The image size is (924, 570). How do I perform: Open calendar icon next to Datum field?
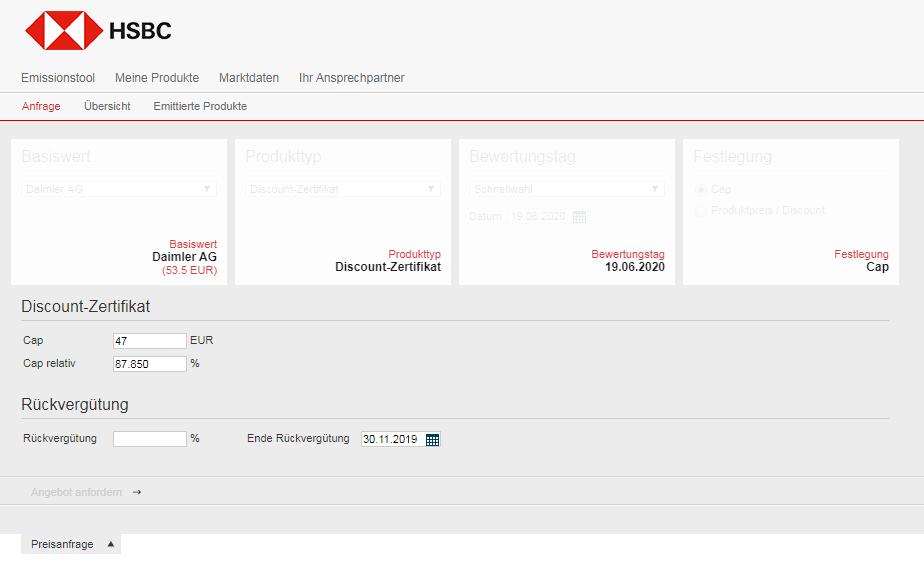(x=579, y=217)
